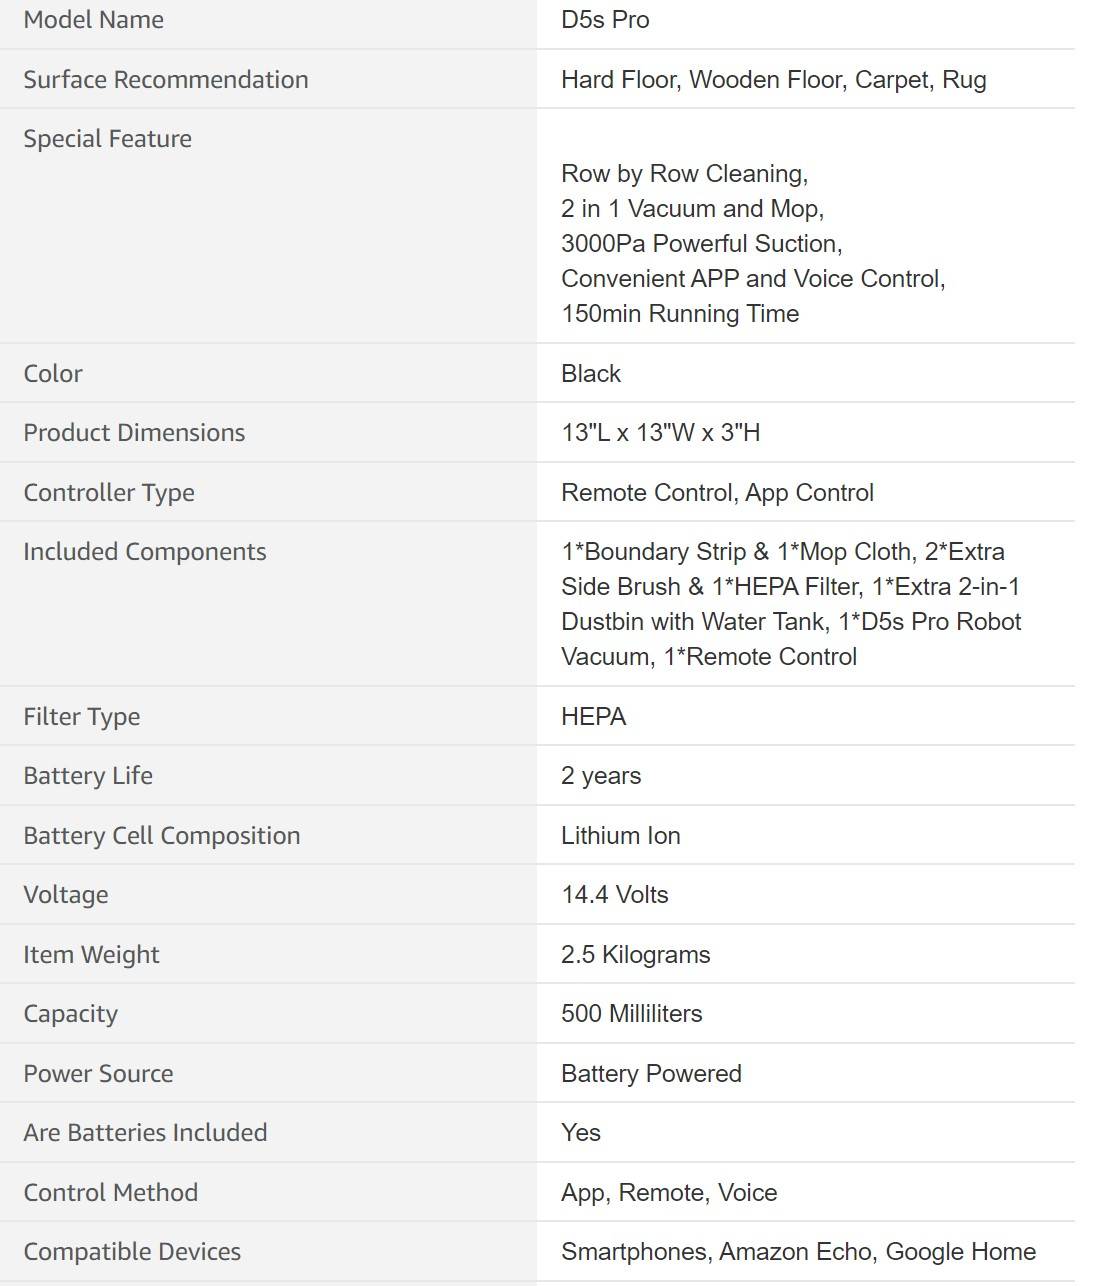
Task: Click the Color row's Black value
Action: (591, 374)
